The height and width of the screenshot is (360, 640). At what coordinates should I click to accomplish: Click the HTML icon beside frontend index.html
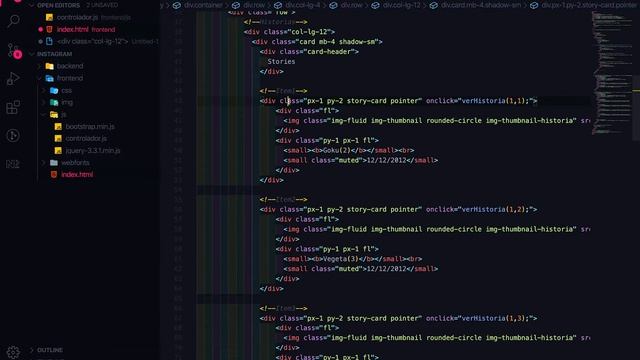(54, 174)
